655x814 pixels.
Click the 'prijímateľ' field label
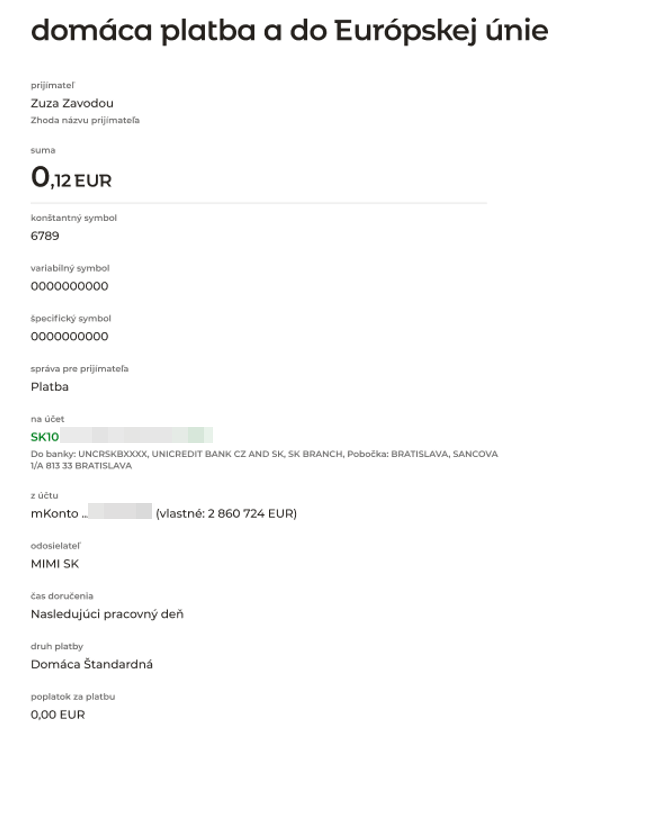coord(52,85)
